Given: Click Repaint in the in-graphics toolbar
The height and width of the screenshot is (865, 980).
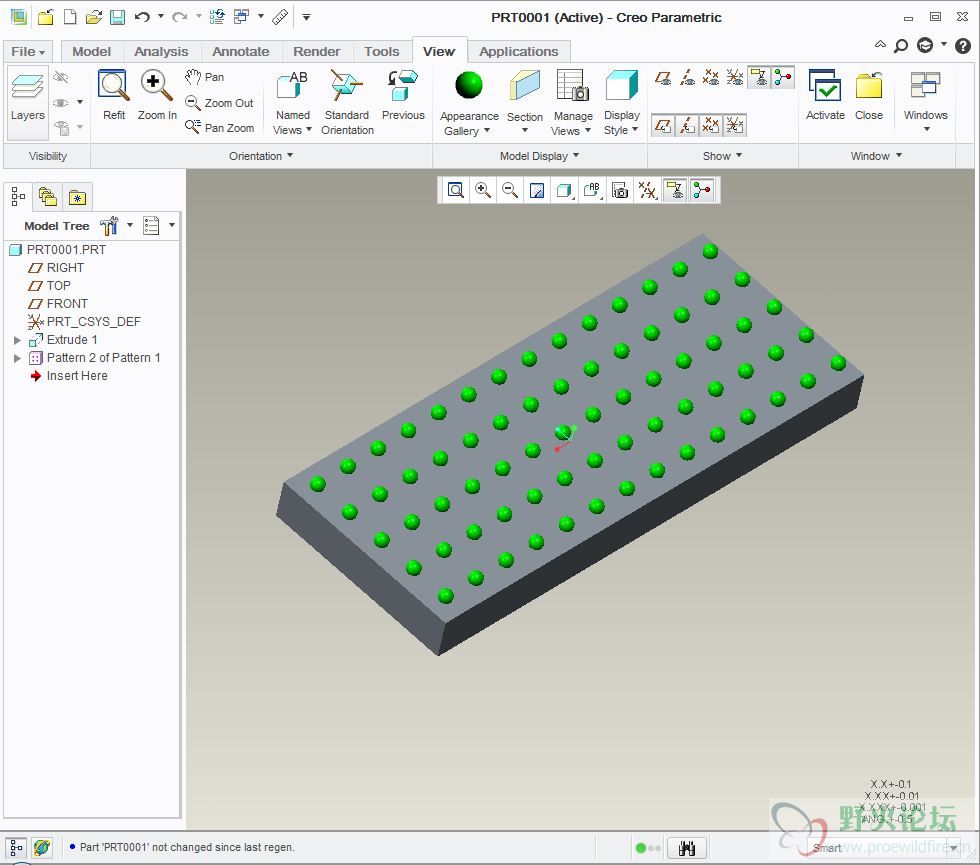Looking at the screenshot, I should click(x=537, y=190).
